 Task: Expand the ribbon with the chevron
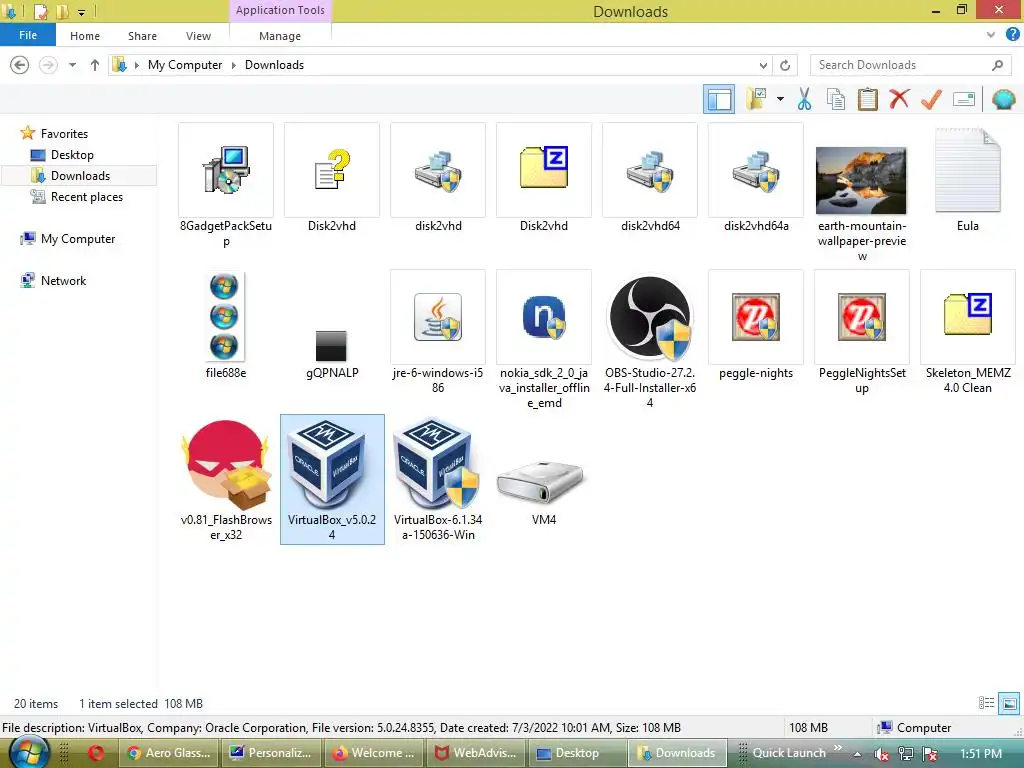pyautogui.click(x=991, y=35)
